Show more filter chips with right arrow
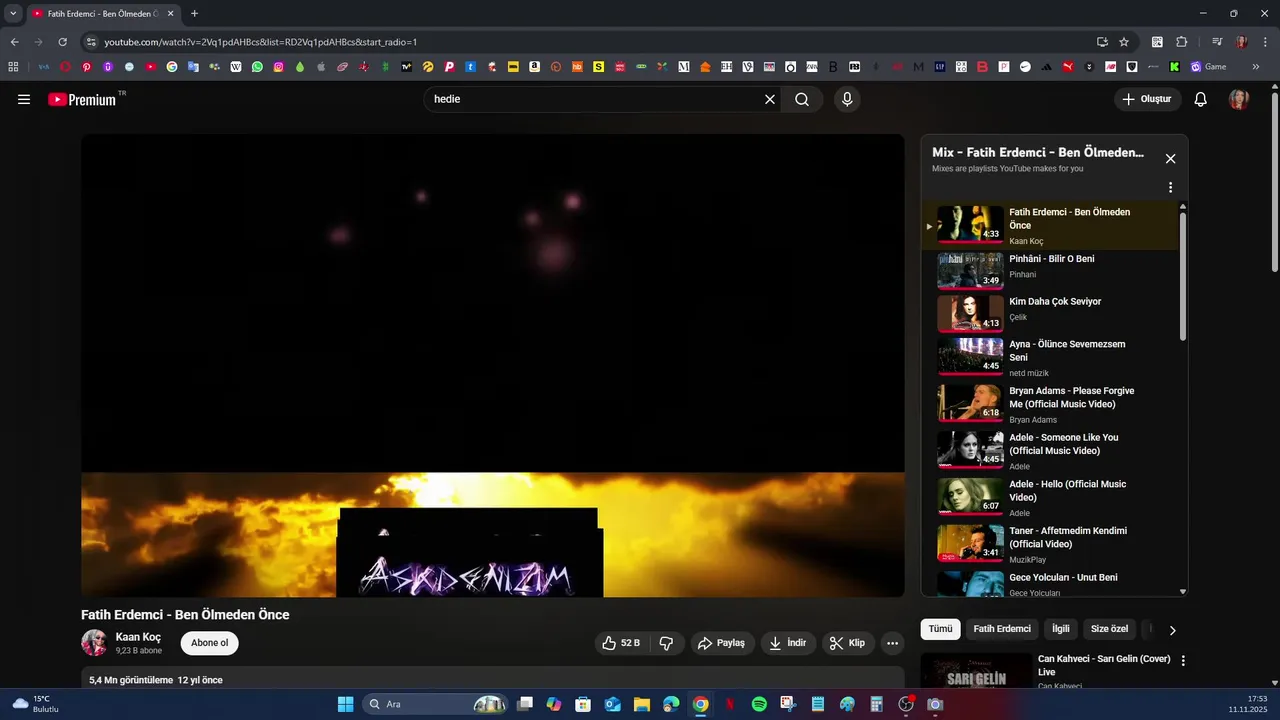This screenshot has width=1280, height=720. coord(1172,630)
